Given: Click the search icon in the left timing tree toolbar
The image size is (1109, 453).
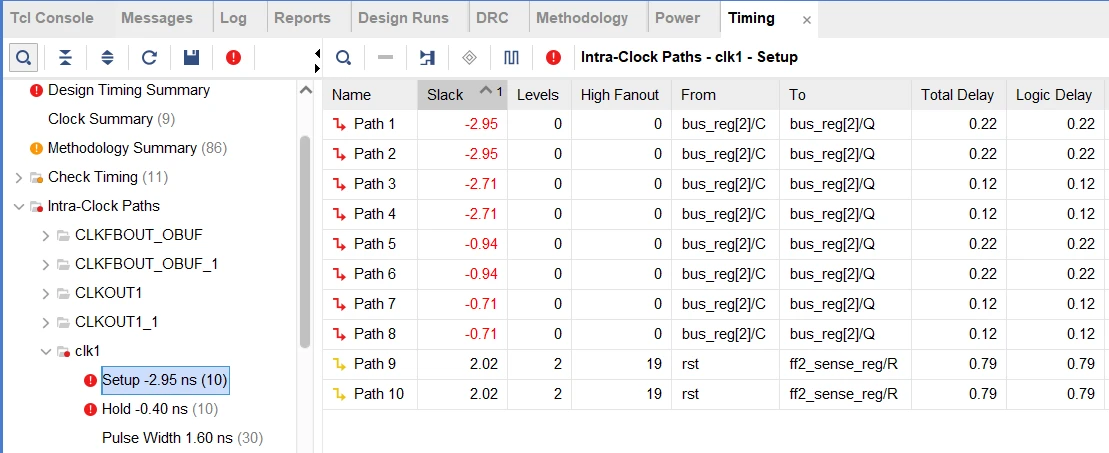Looking at the screenshot, I should 23,57.
